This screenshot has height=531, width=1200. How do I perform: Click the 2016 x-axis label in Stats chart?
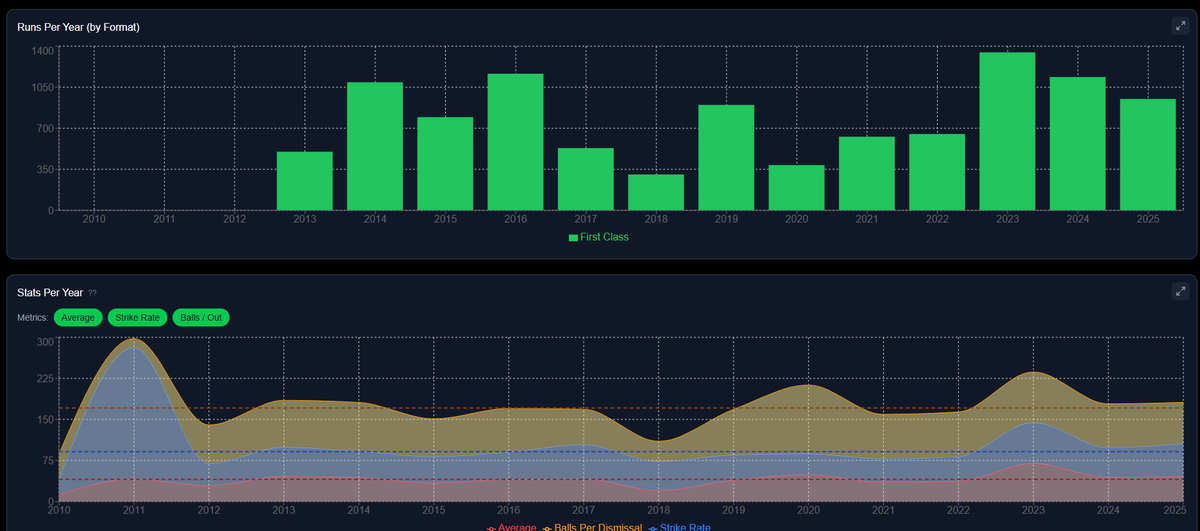508,510
